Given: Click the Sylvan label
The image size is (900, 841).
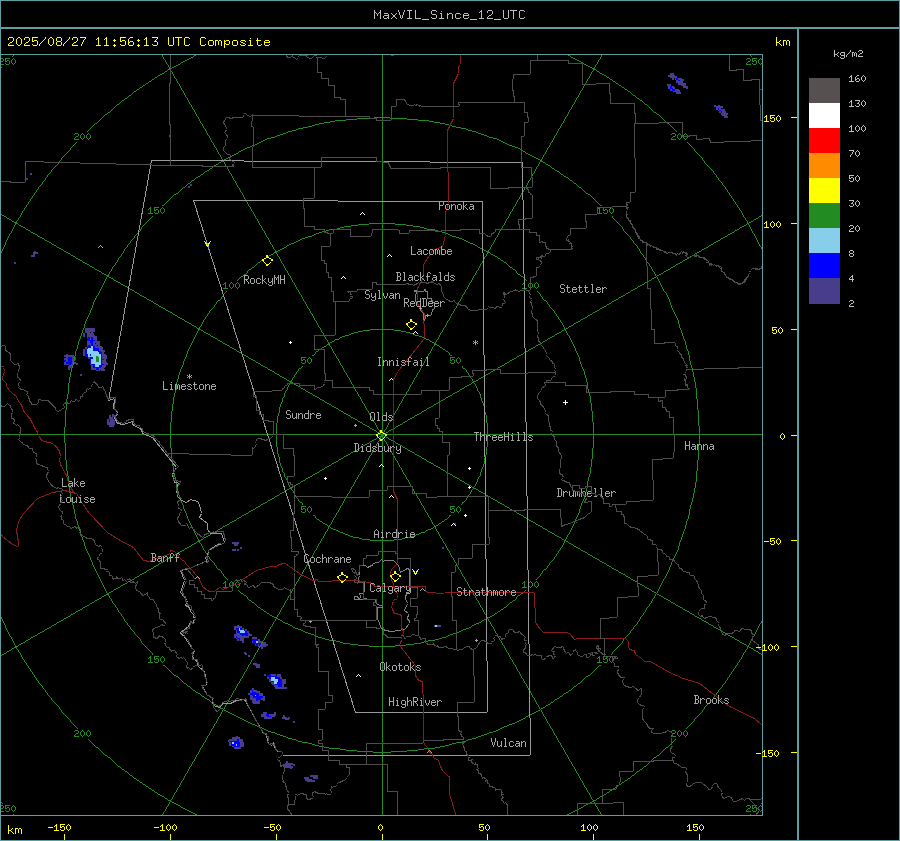Looking at the screenshot, I should tap(382, 295).
